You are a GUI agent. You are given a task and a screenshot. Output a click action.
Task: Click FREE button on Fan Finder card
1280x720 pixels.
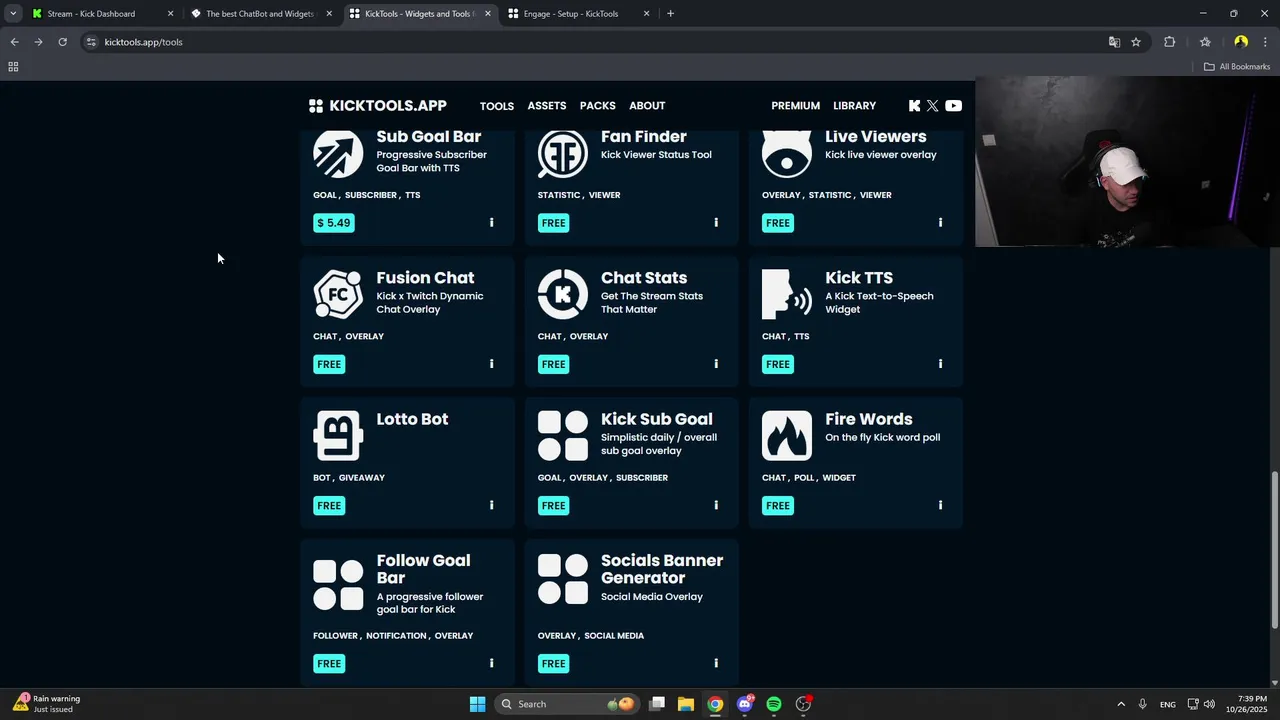[x=554, y=223]
